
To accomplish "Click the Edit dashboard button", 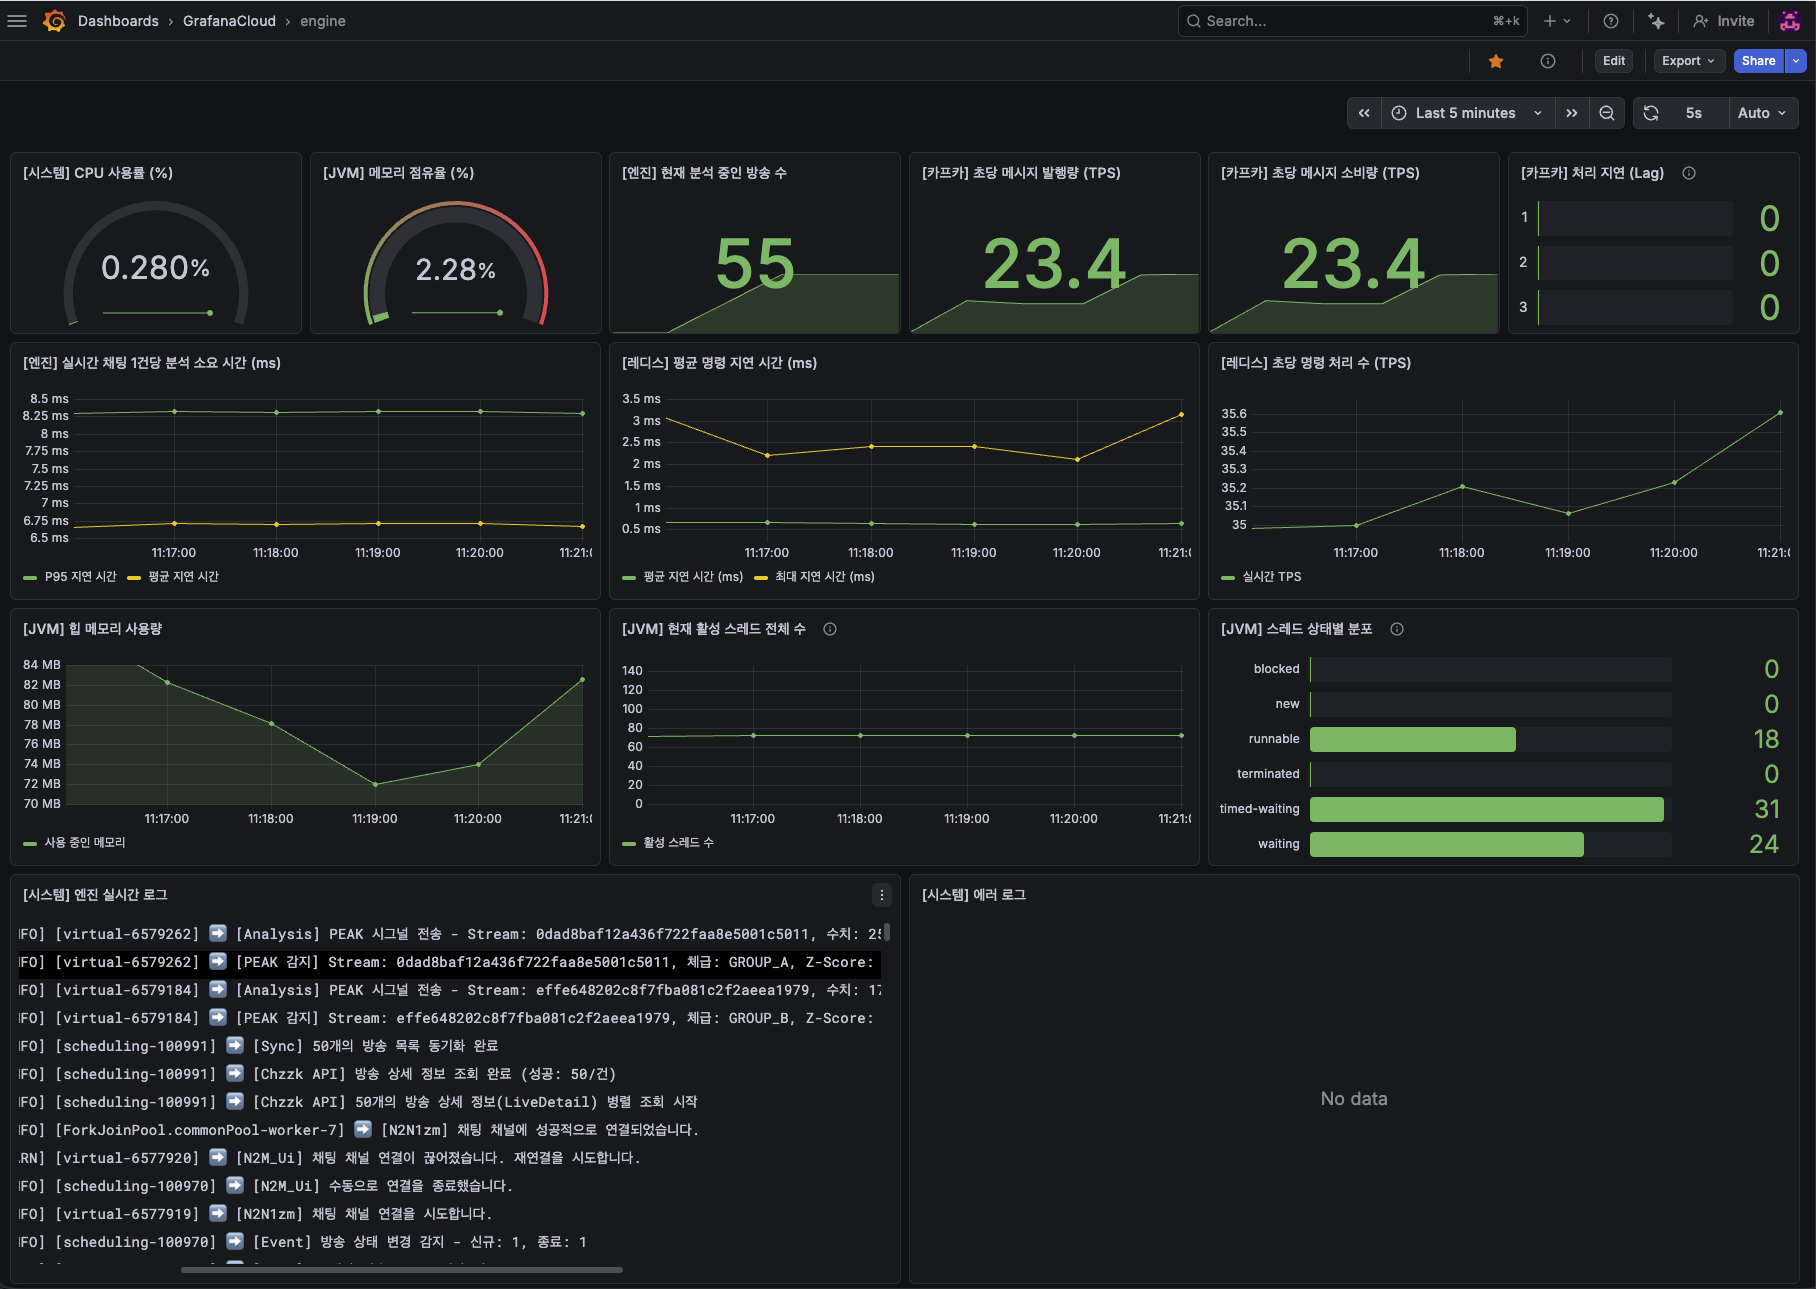I will click(x=1614, y=61).
